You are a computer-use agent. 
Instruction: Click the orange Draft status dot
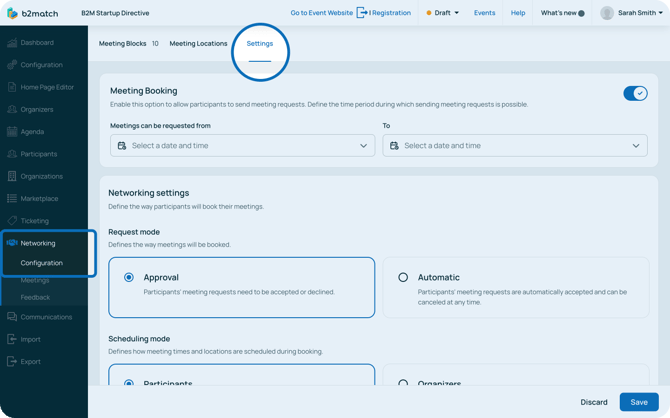coord(429,13)
